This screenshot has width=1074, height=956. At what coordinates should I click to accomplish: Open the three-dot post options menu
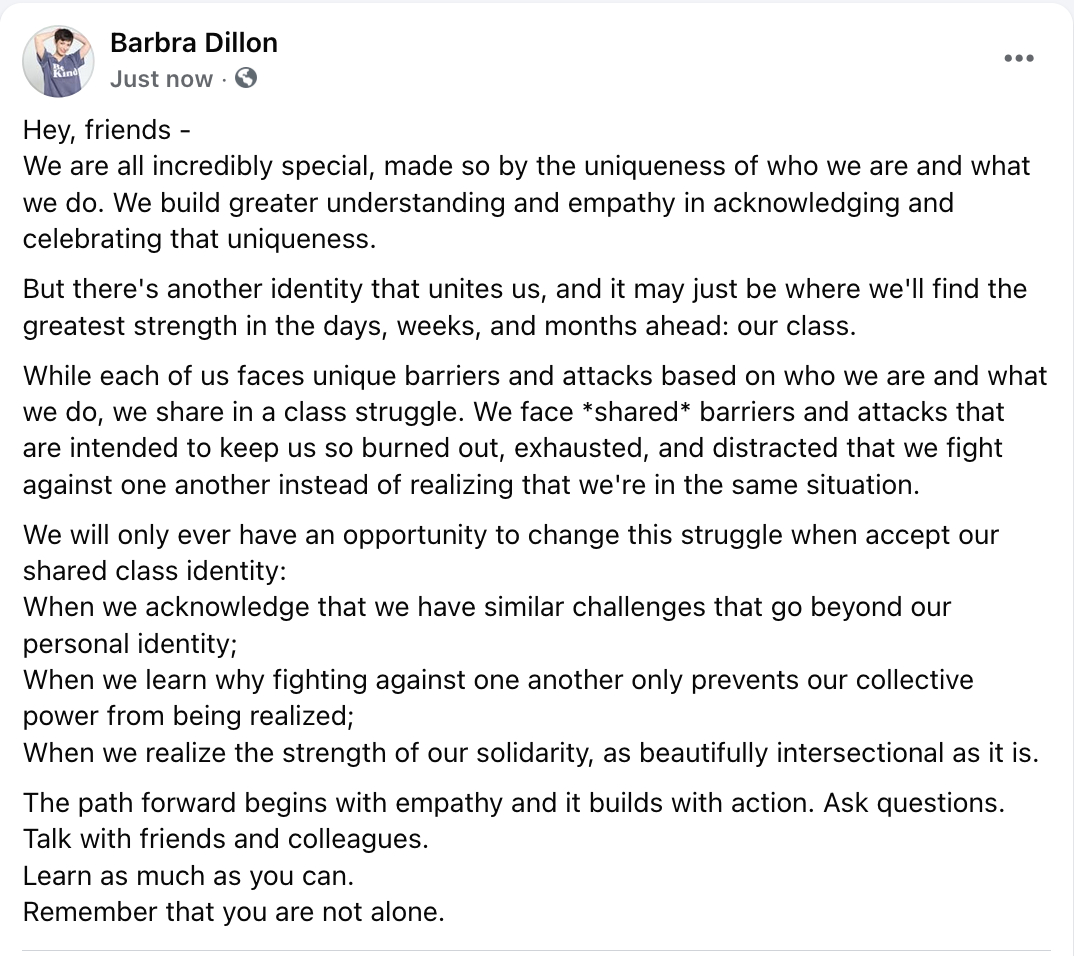pyautogui.click(x=1018, y=58)
